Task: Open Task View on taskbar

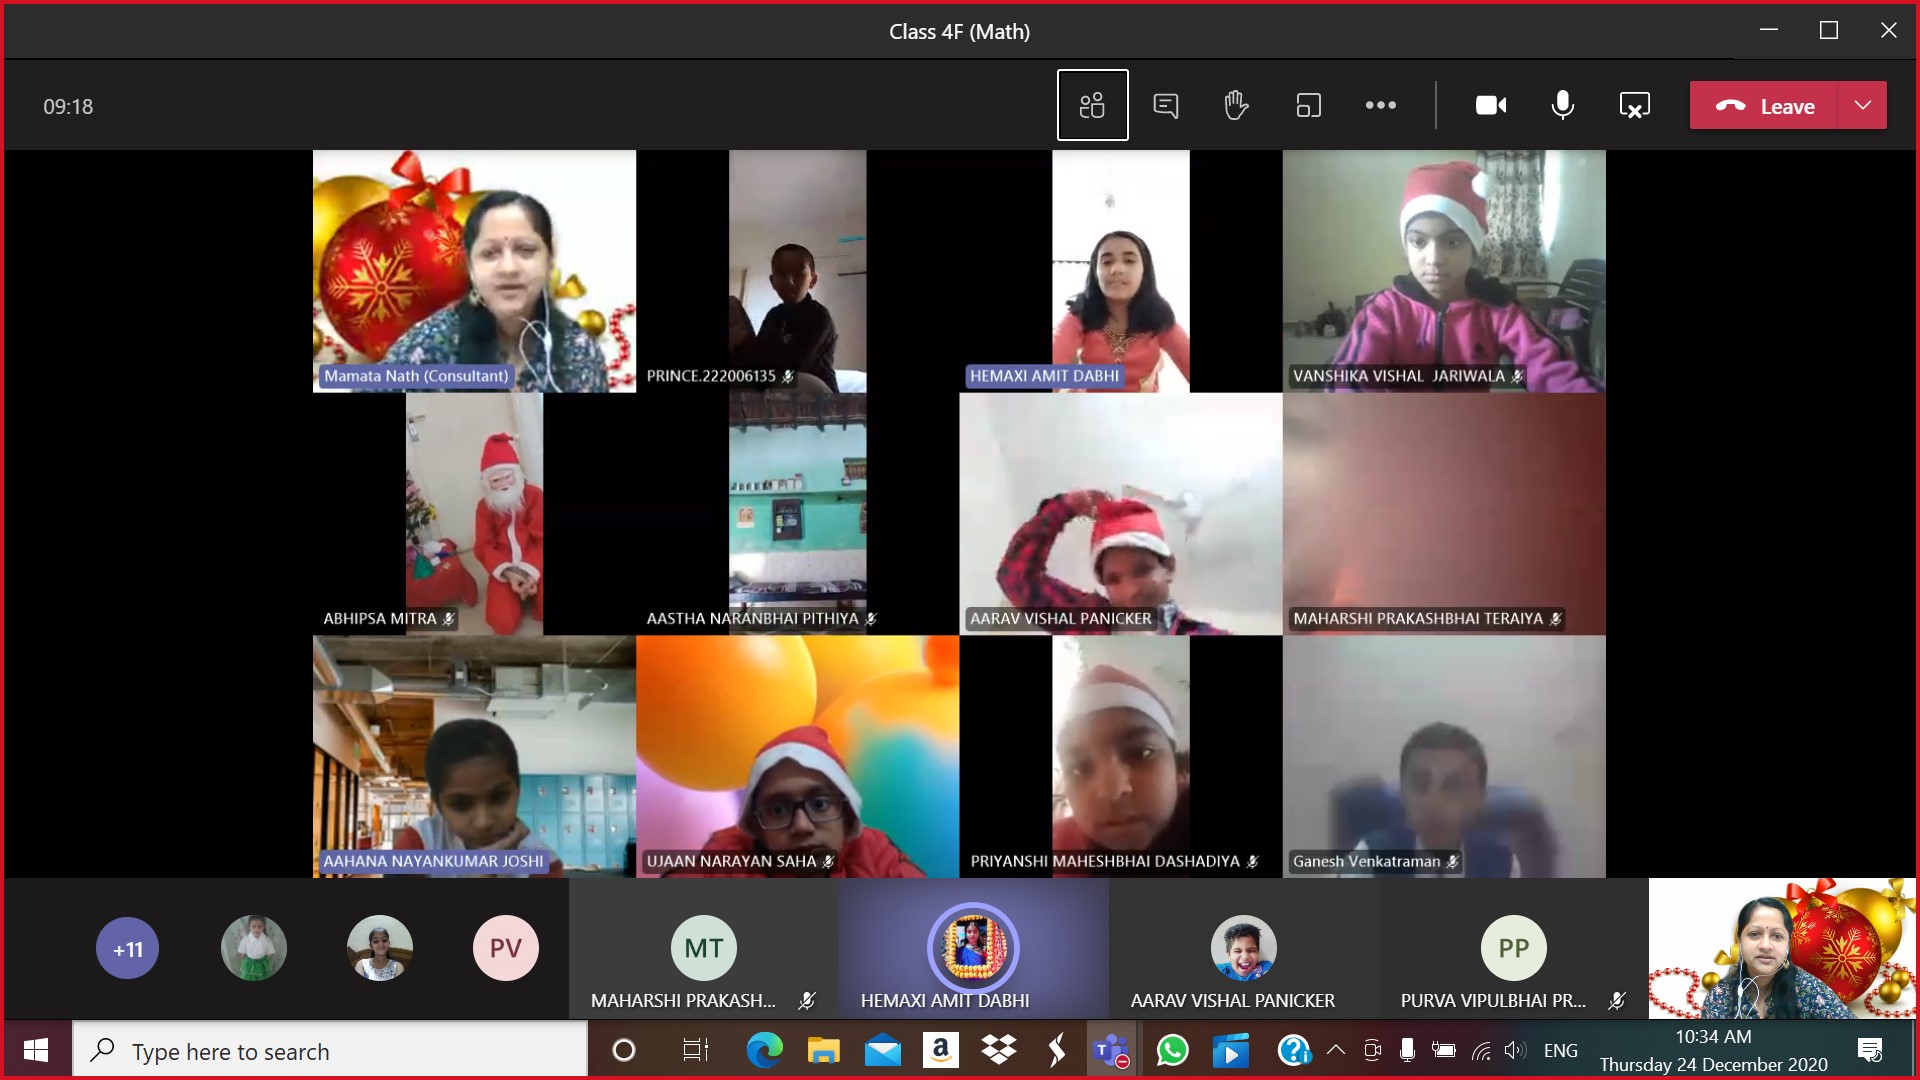Action: 695,1050
